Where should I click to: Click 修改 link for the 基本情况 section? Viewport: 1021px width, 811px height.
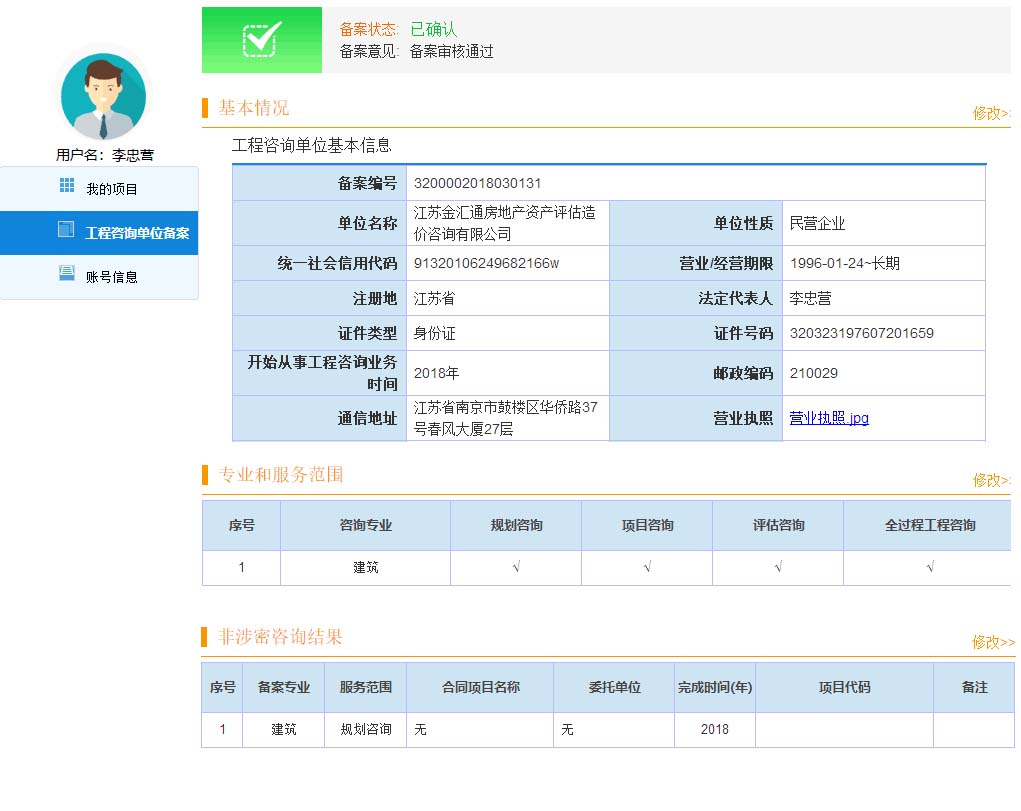point(991,113)
